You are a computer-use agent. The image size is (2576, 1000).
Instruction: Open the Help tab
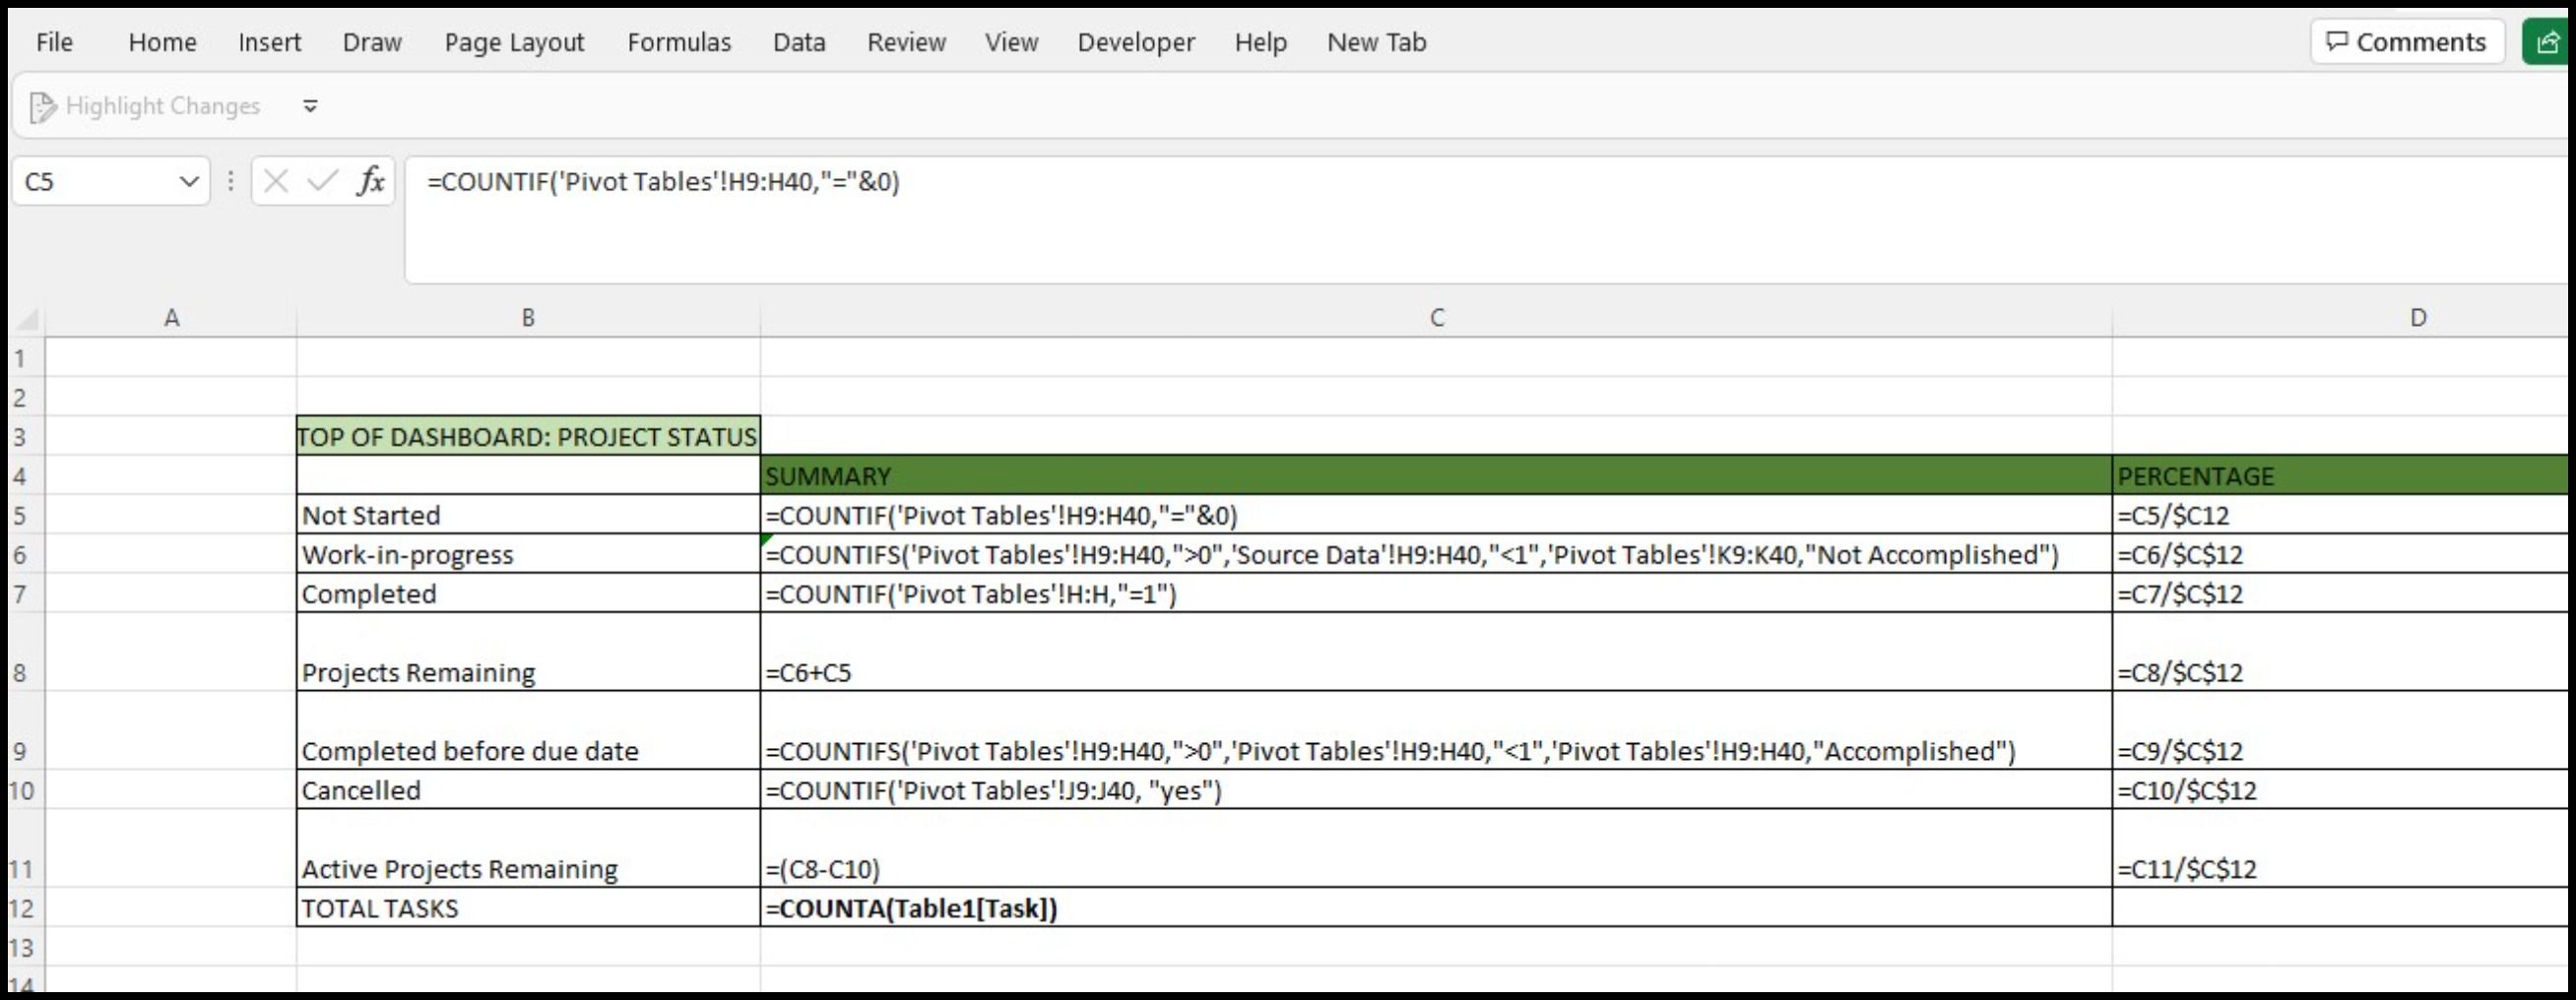1260,42
